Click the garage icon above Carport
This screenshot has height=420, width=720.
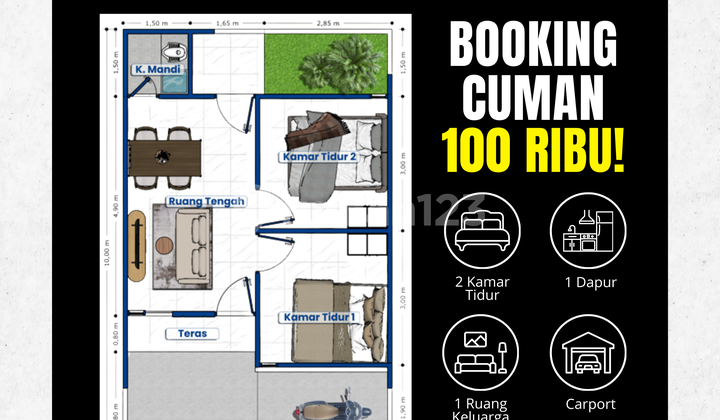coord(588,354)
